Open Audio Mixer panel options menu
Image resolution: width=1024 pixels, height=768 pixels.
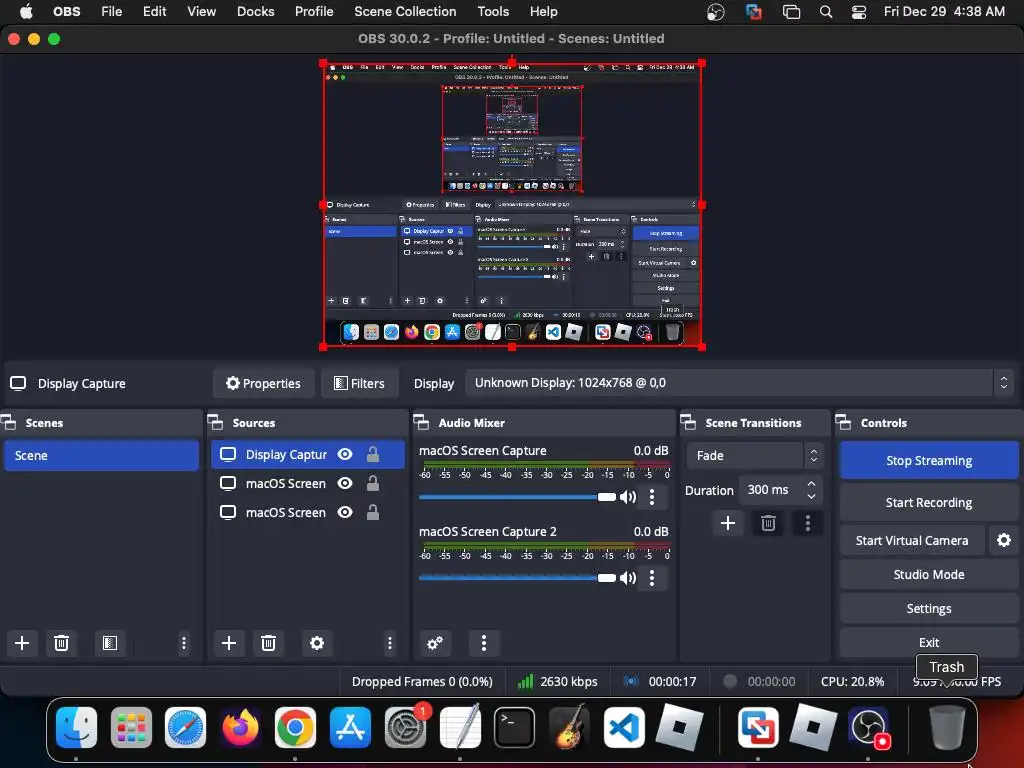[x=484, y=643]
